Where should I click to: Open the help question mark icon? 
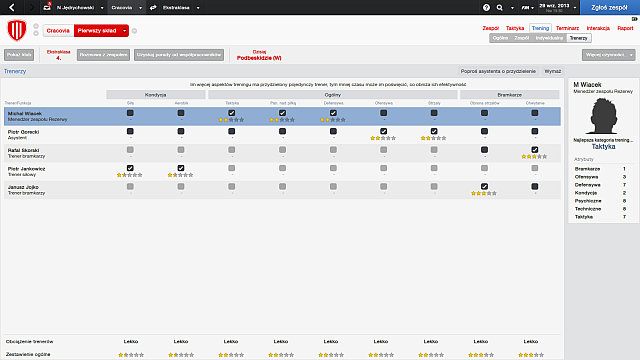[486, 7]
